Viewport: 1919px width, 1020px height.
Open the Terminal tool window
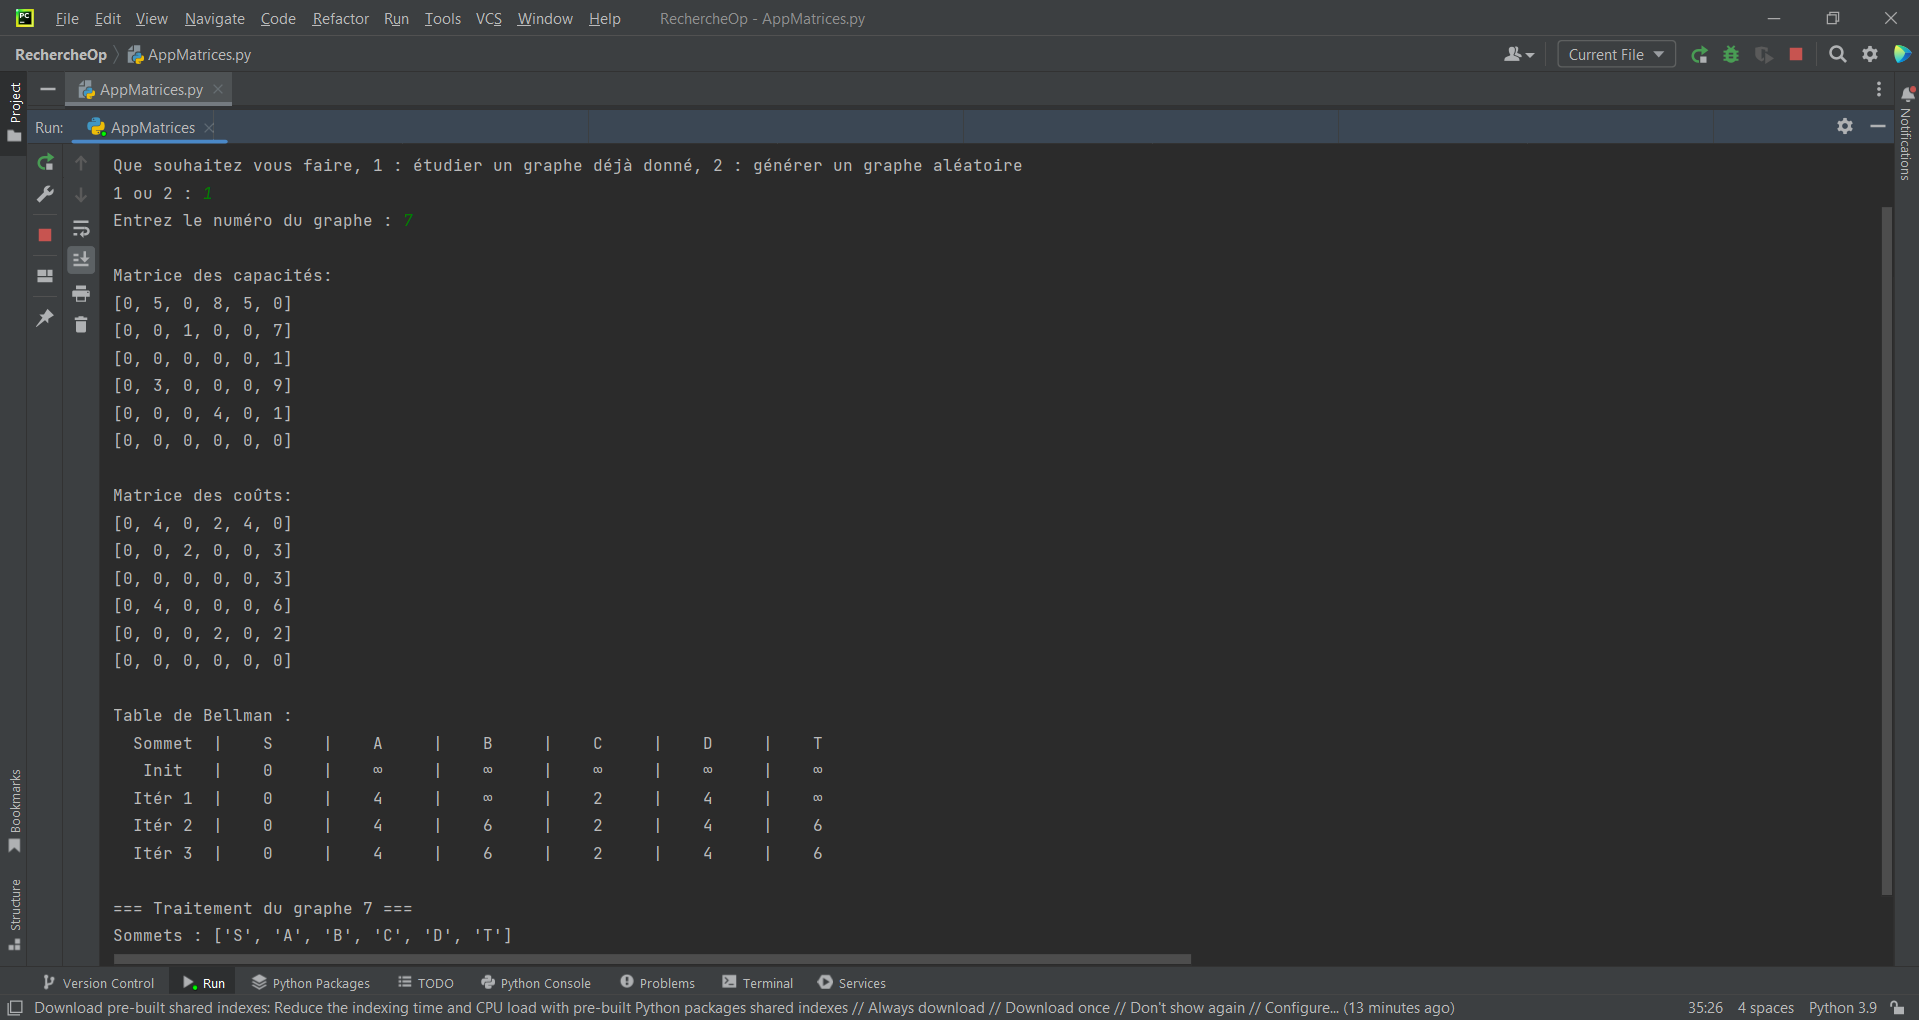tap(758, 983)
